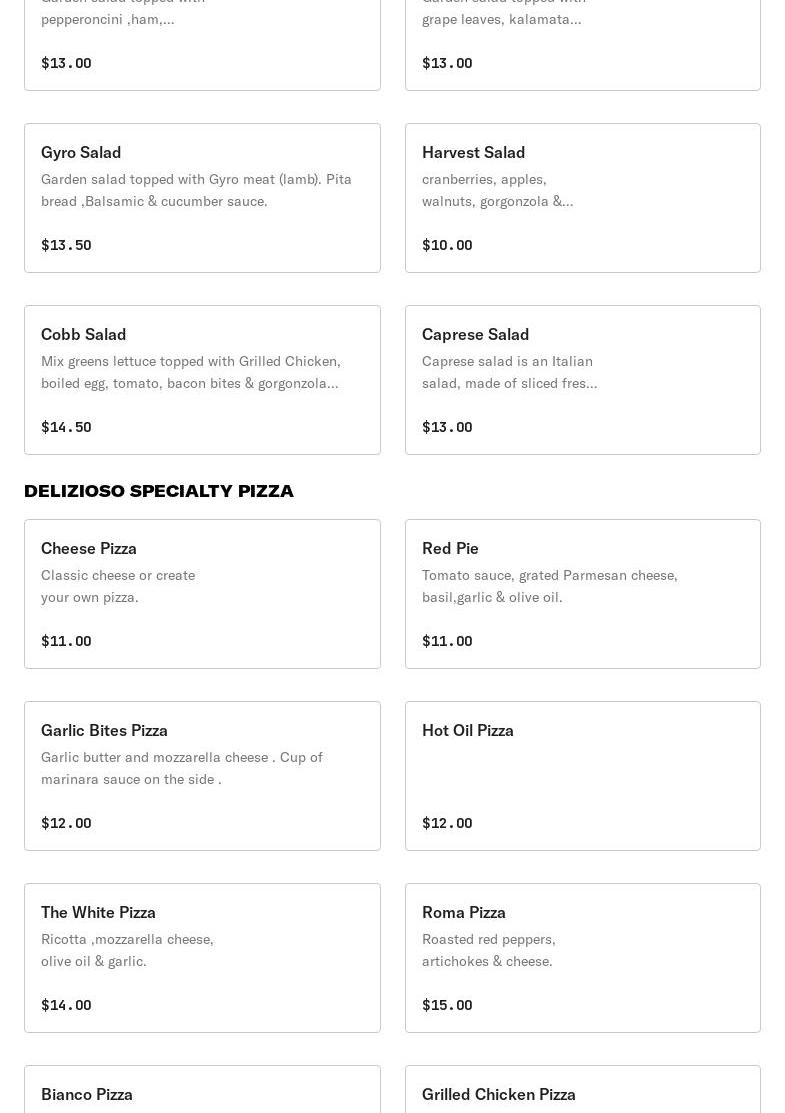Select the Harvest Salad title
This screenshot has width=785, height=1113.
[x=473, y=152]
